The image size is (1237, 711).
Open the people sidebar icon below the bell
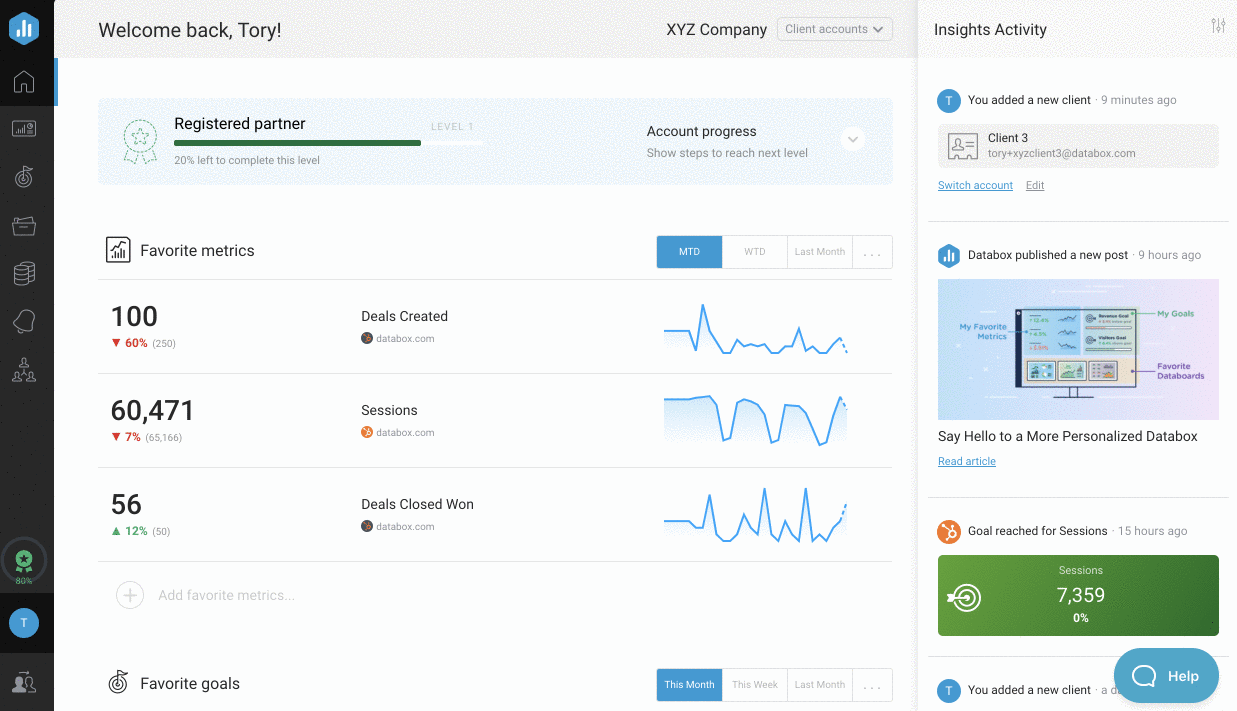click(24, 370)
